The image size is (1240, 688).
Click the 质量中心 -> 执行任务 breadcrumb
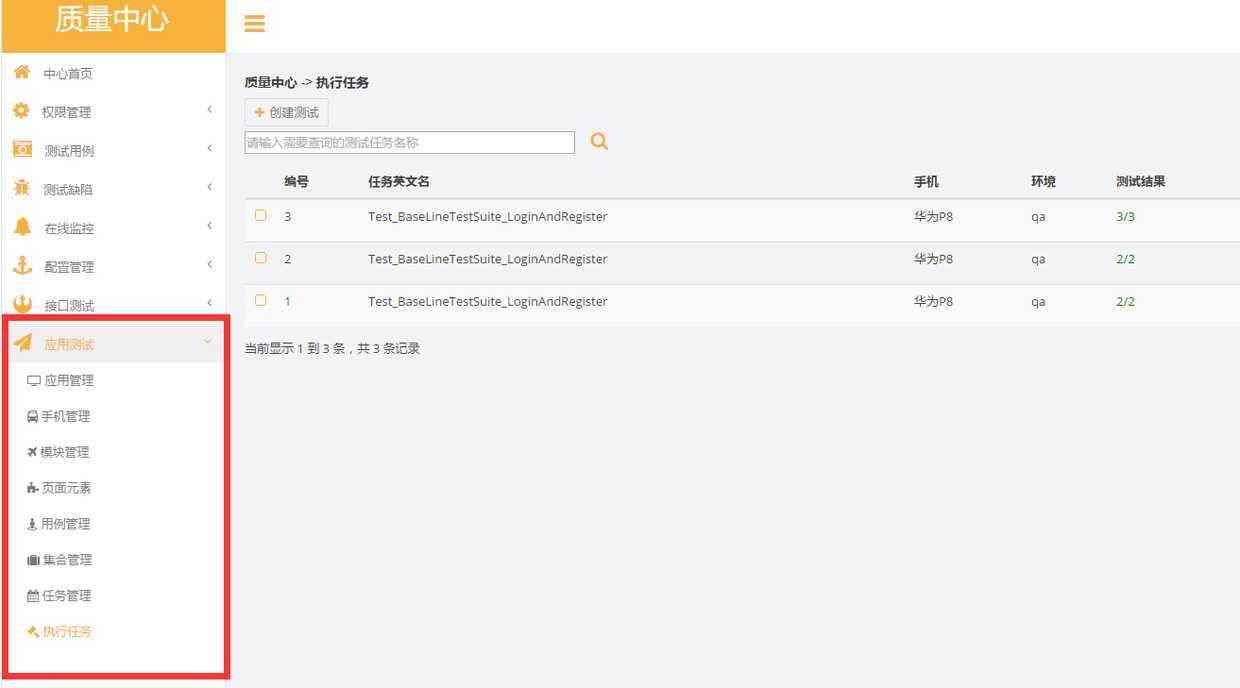click(307, 83)
